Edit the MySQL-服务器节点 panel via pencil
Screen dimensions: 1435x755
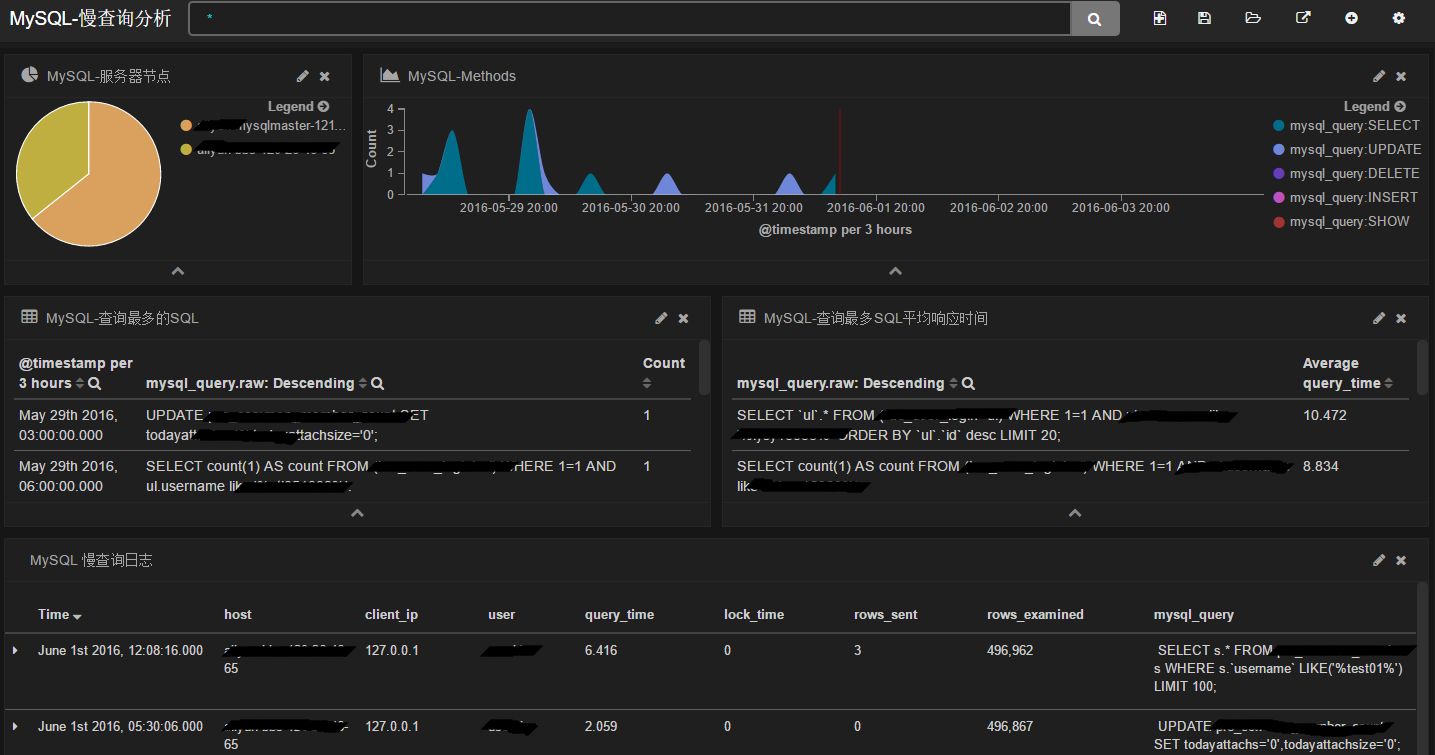coord(303,76)
